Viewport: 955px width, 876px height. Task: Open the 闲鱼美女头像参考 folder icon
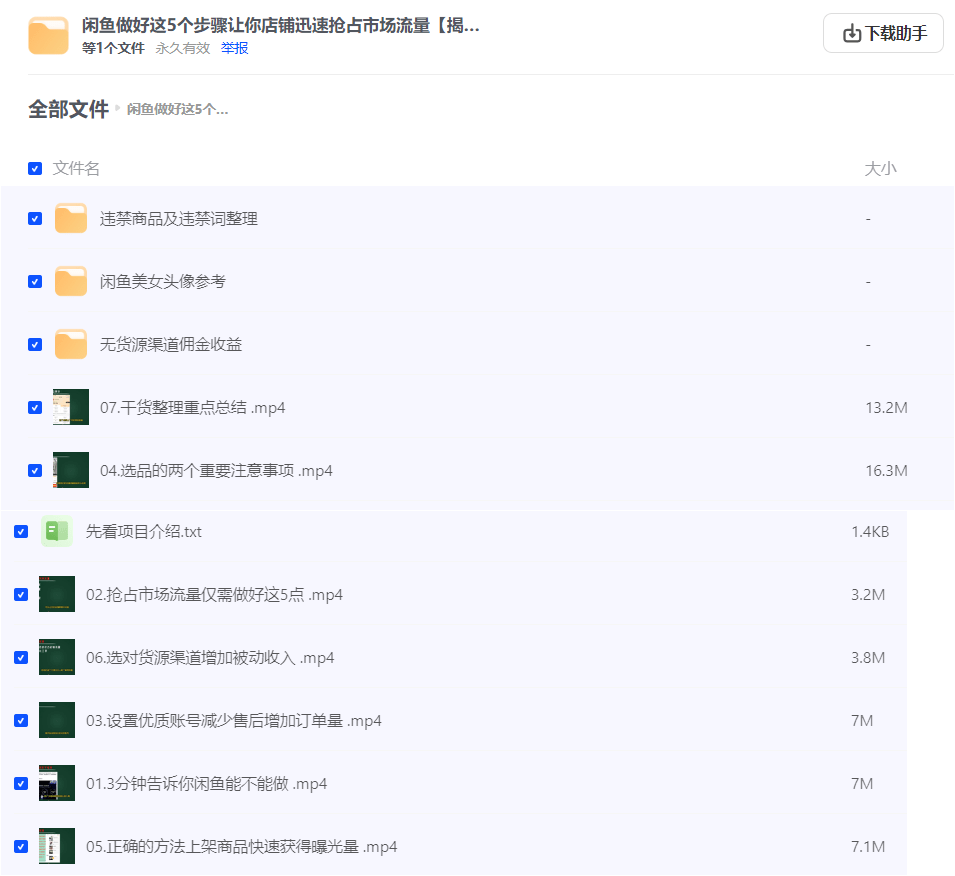pyautogui.click(x=70, y=281)
